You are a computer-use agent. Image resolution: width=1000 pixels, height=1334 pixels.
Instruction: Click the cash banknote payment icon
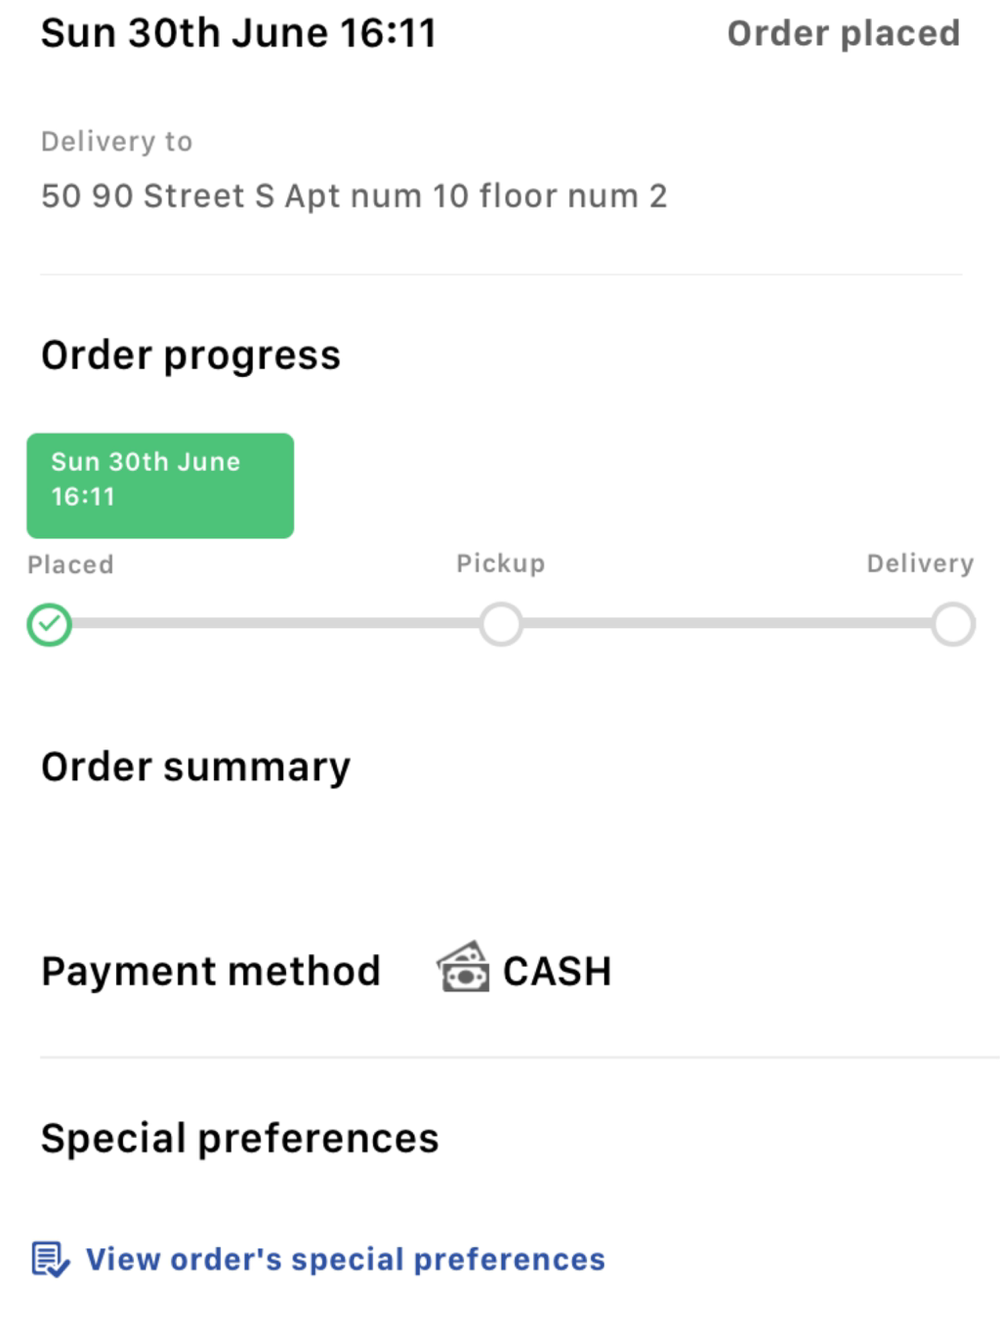[463, 967]
